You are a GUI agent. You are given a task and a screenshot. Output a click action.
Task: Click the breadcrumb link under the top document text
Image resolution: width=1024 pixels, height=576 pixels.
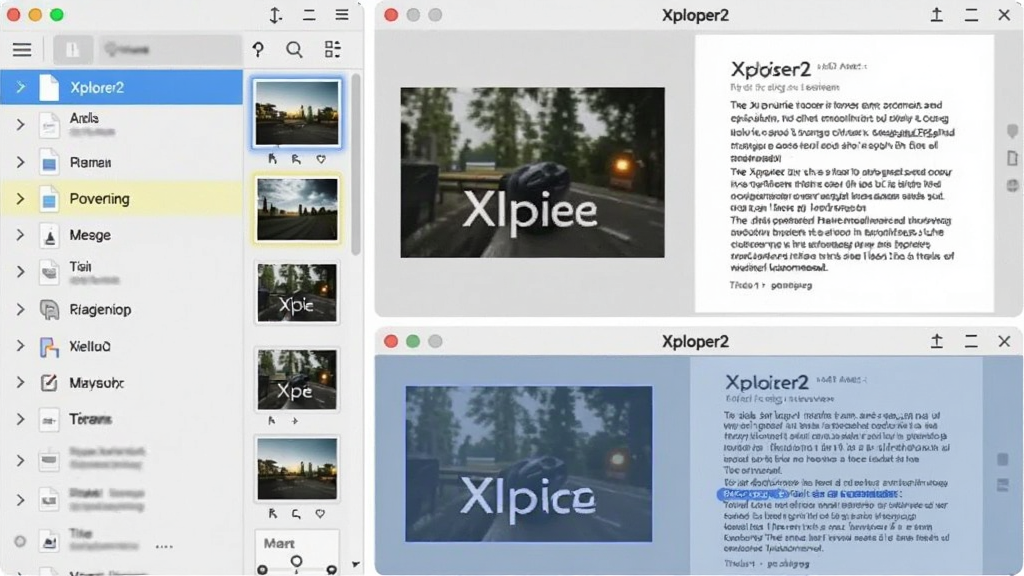click(x=771, y=285)
